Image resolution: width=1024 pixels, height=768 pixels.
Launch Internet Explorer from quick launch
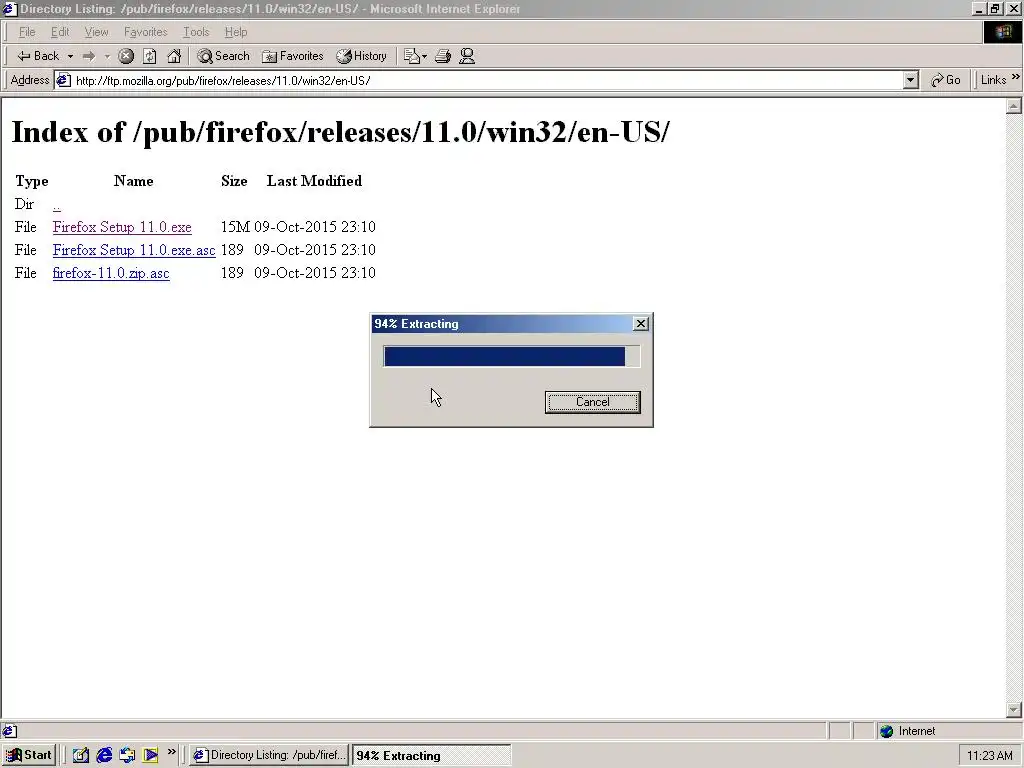pyautogui.click(x=104, y=756)
